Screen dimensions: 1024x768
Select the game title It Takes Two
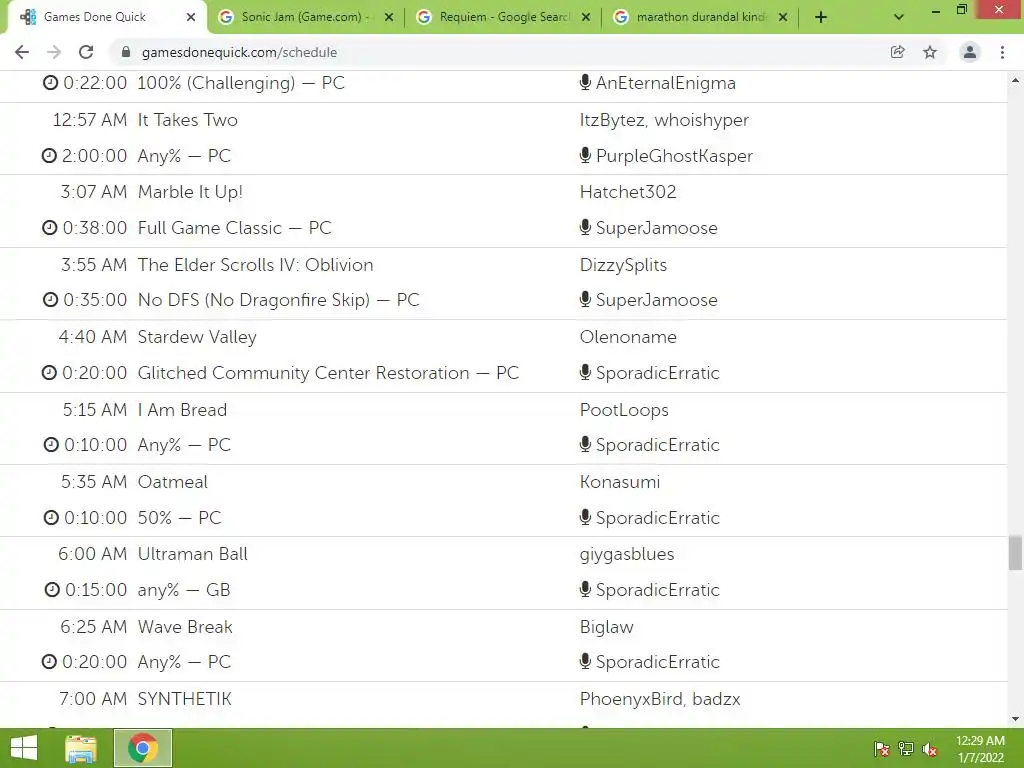188,120
